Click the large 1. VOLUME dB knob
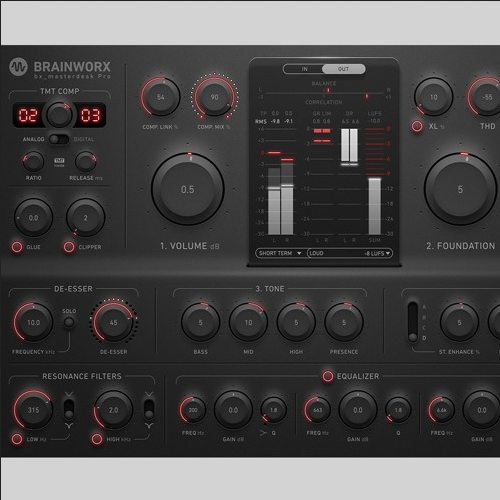Screen dimensions: 500x500 tap(188, 189)
